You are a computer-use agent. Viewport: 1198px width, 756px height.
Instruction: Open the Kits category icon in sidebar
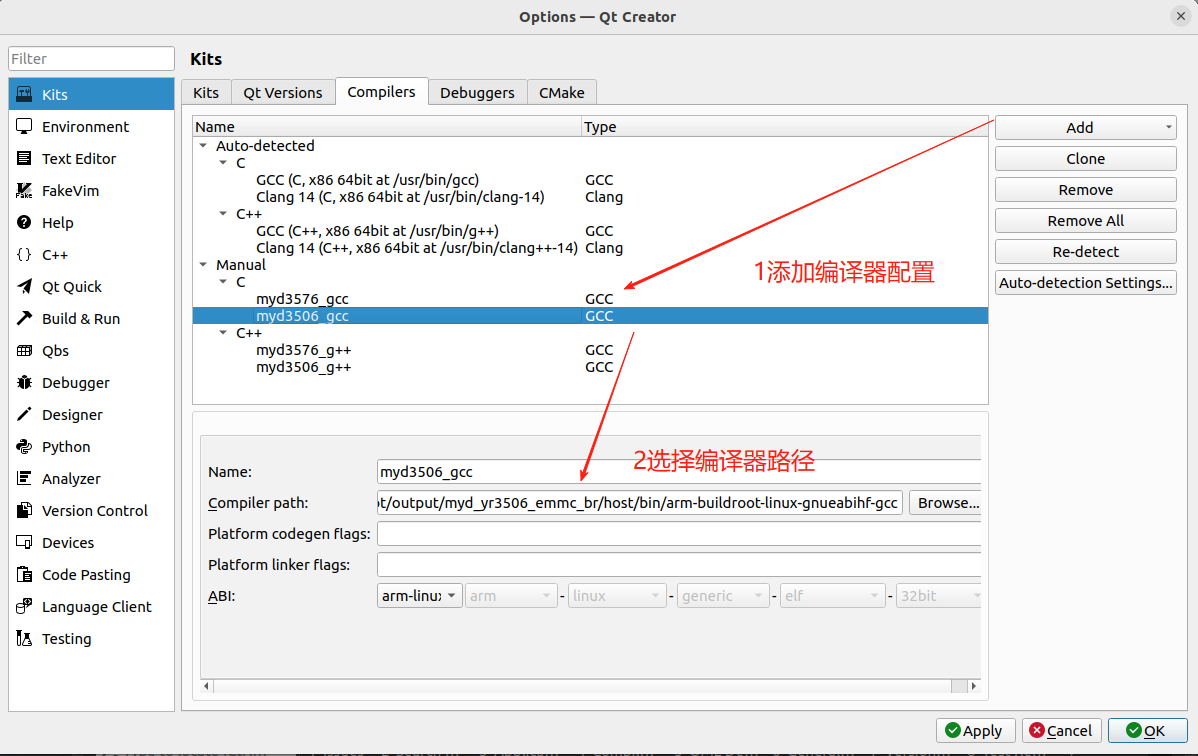click(24, 94)
